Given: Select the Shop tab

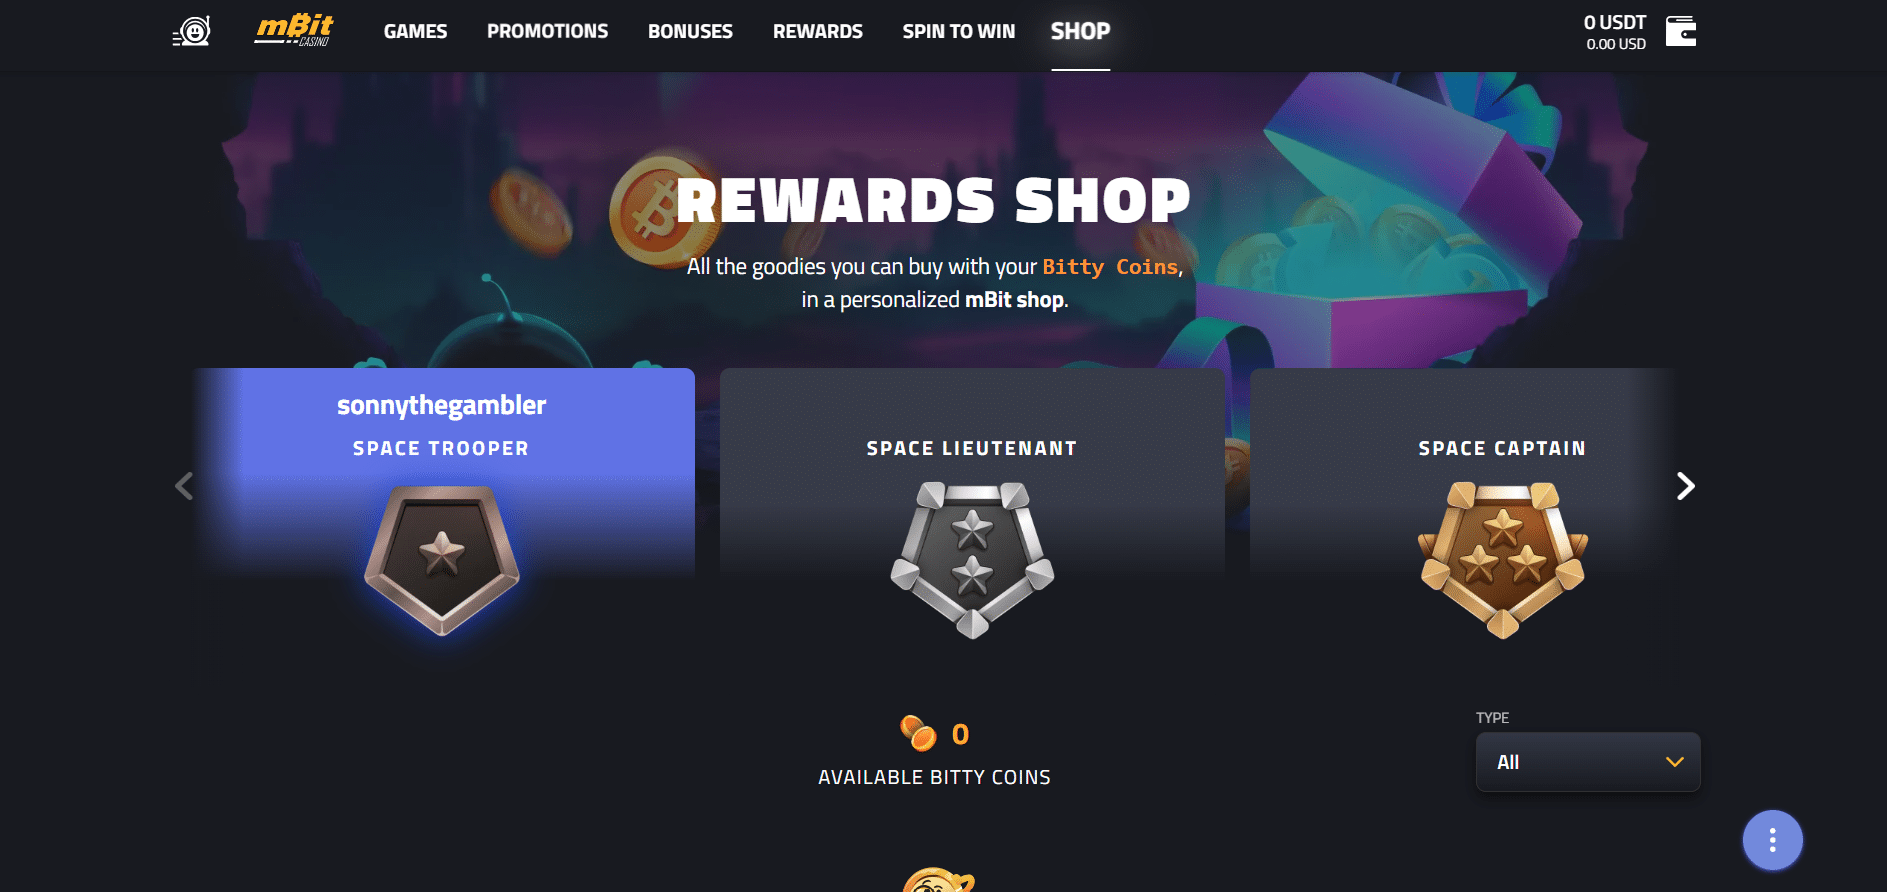Looking at the screenshot, I should pyautogui.click(x=1080, y=31).
